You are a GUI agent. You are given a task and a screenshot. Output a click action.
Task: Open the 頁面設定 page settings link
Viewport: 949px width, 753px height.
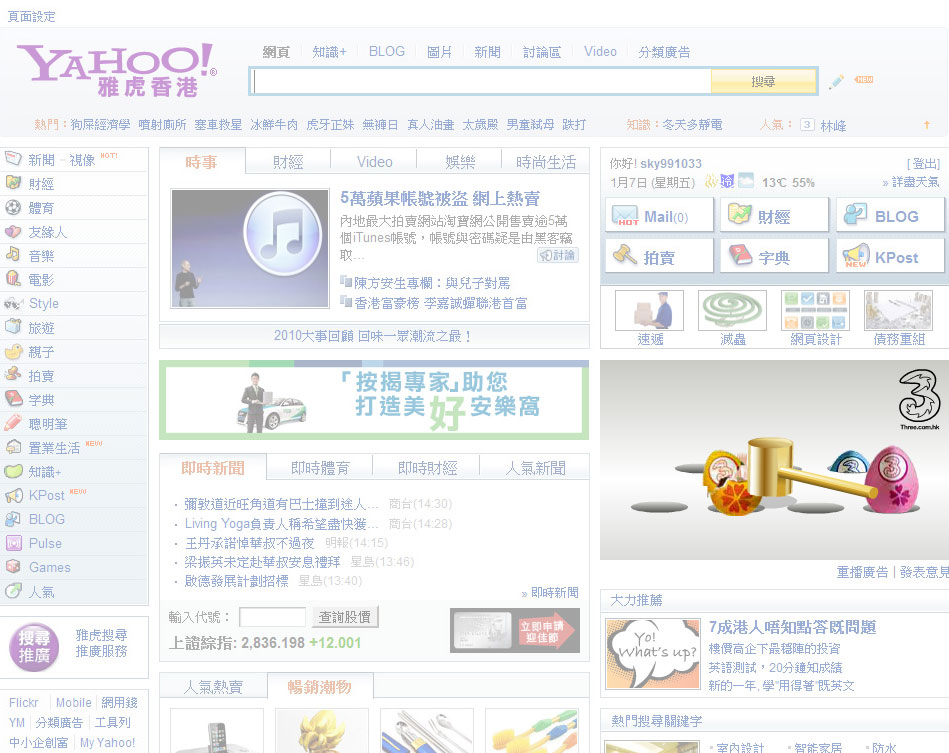coord(31,17)
